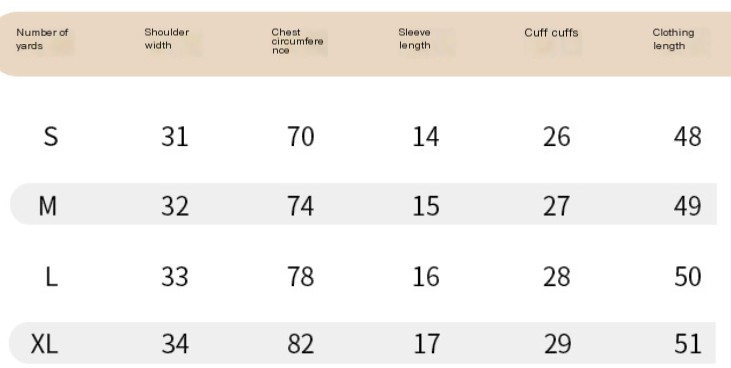
Task: Select chest value 82 for XL
Action: tap(301, 344)
